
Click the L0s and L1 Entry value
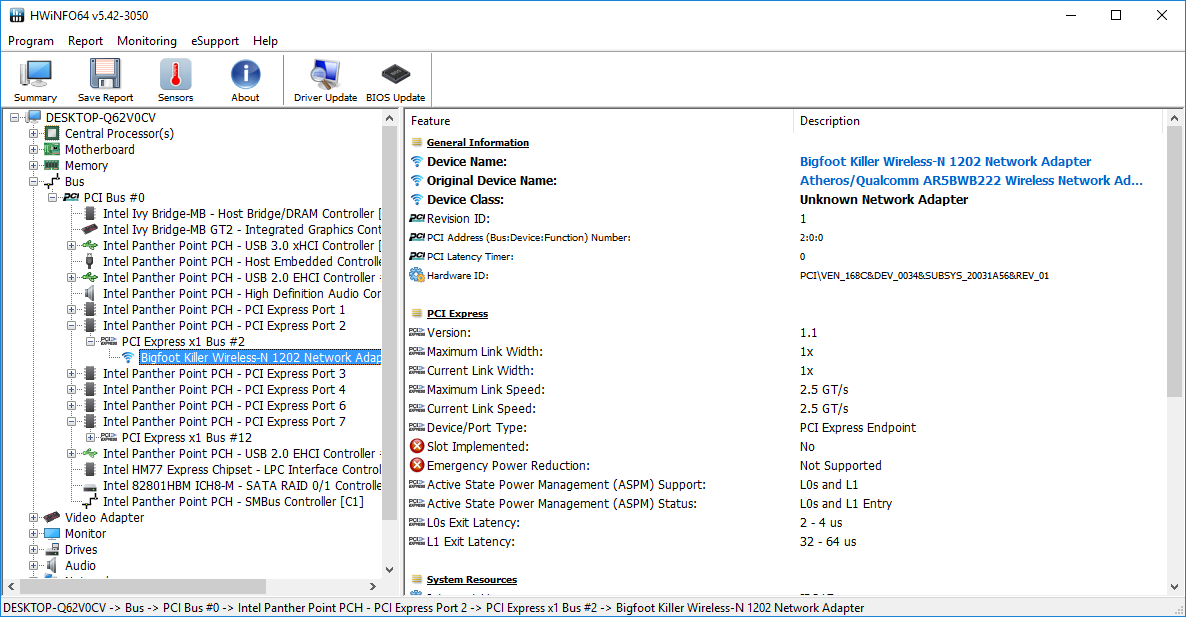tap(846, 504)
